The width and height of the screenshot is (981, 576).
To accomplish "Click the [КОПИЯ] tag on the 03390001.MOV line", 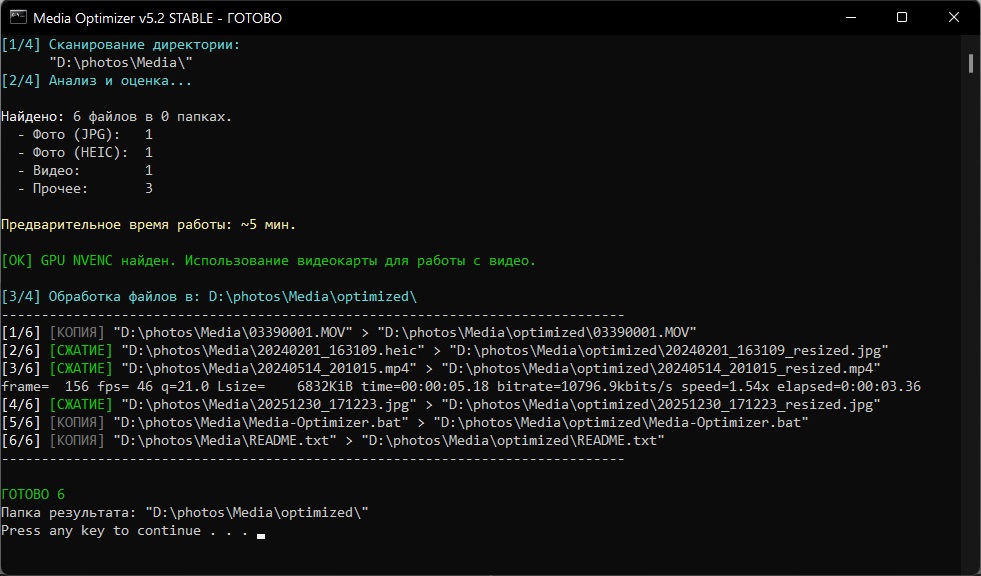I will click(76, 332).
